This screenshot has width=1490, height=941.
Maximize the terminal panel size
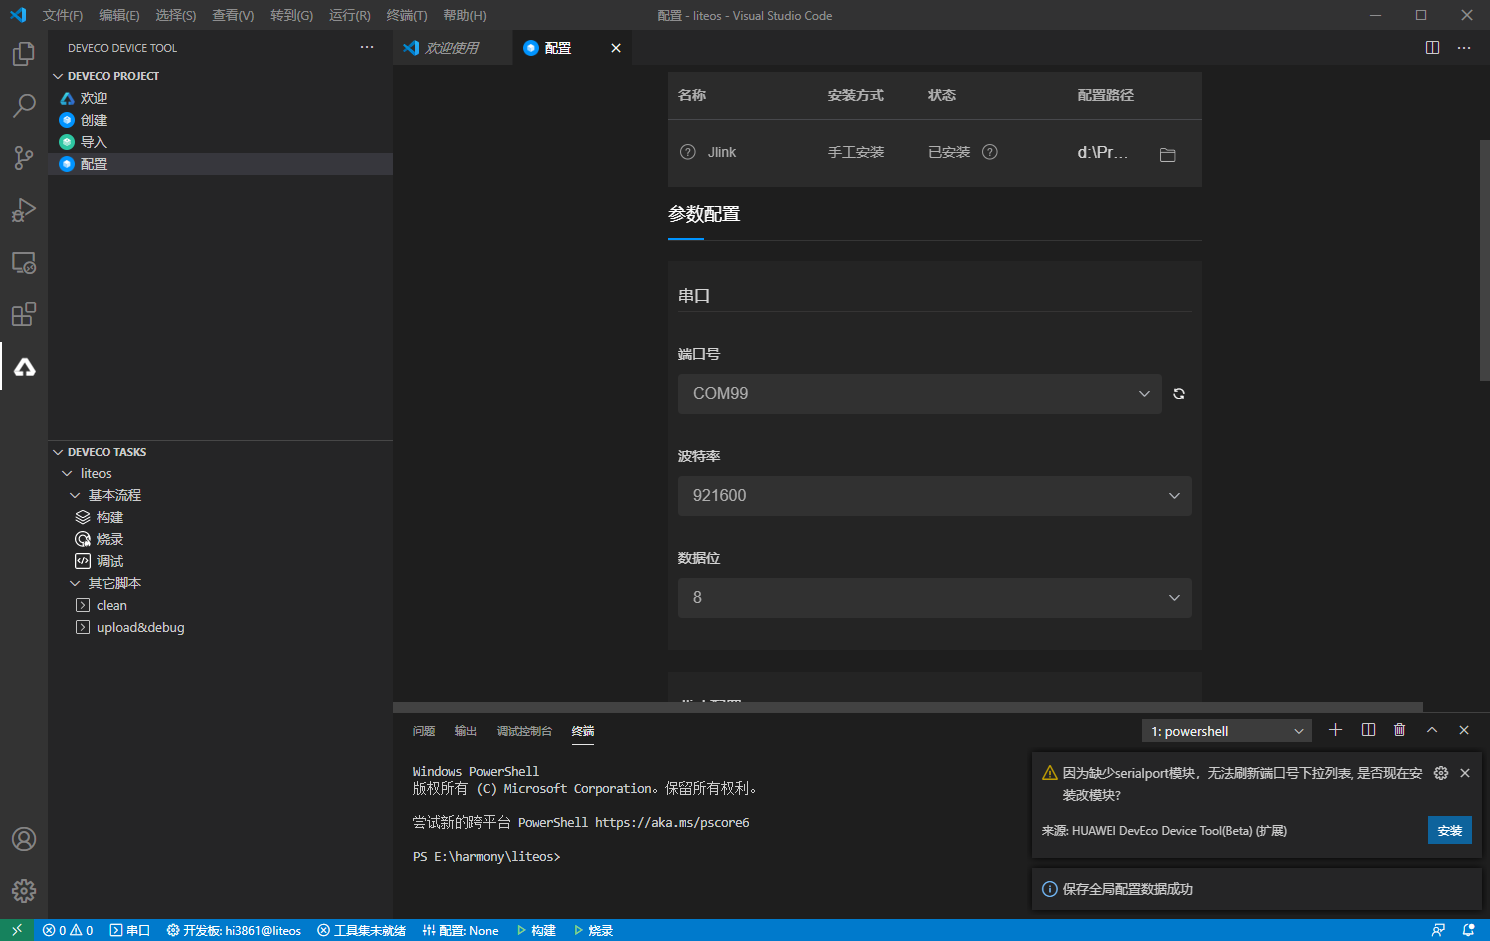coord(1432,730)
